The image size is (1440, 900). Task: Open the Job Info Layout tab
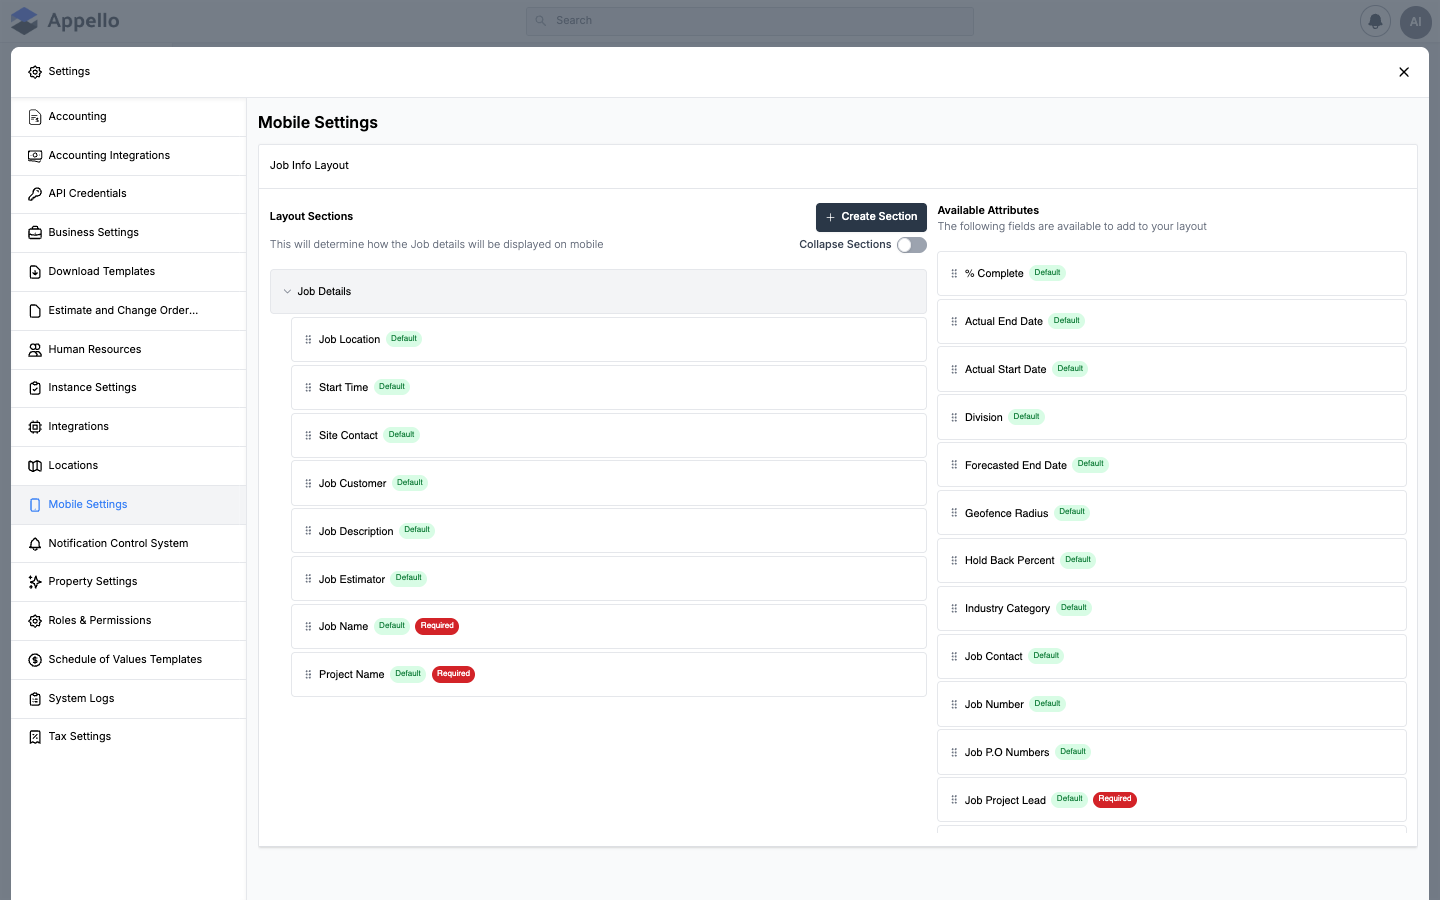pos(309,166)
